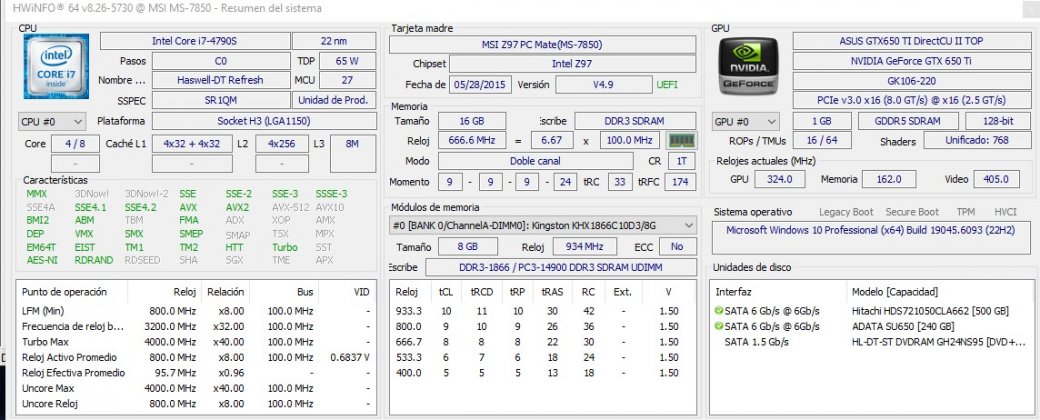Image resolution: width=1040 pixels, height=420 pixels.
Task: Click the GK106-220 GPU codename
Action: (x=910, y=80)
